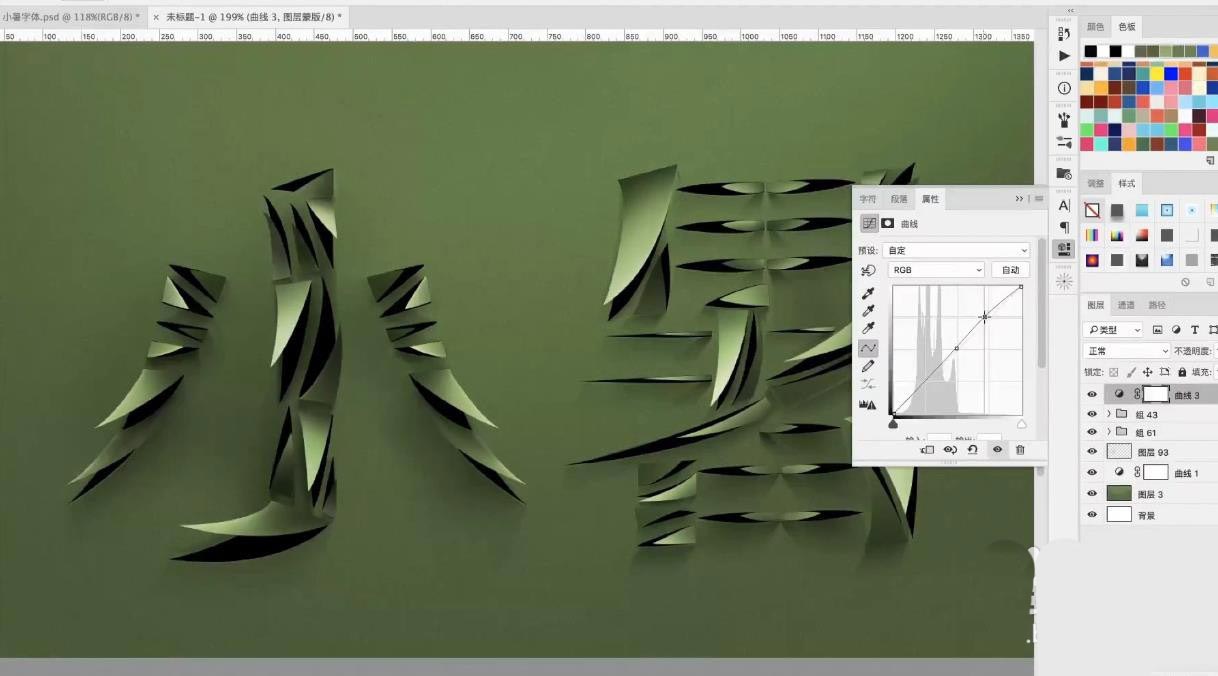Select edit points to modify curve tool
Viewport: 1218px width, 676px height.
coord(868,348)
